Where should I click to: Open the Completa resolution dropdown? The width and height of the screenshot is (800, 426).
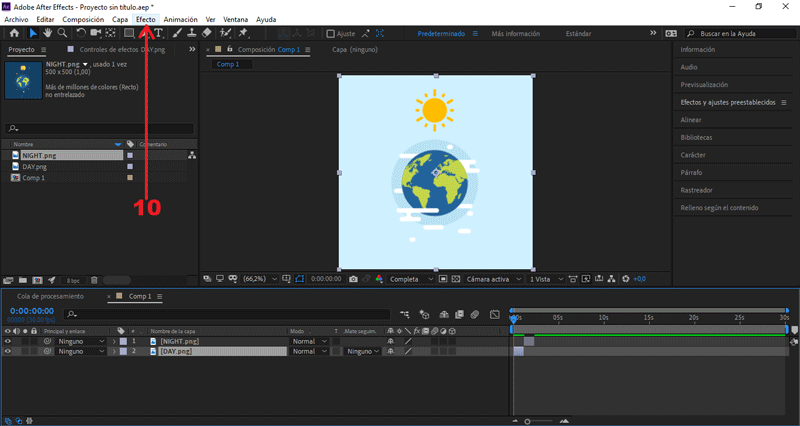411,279
